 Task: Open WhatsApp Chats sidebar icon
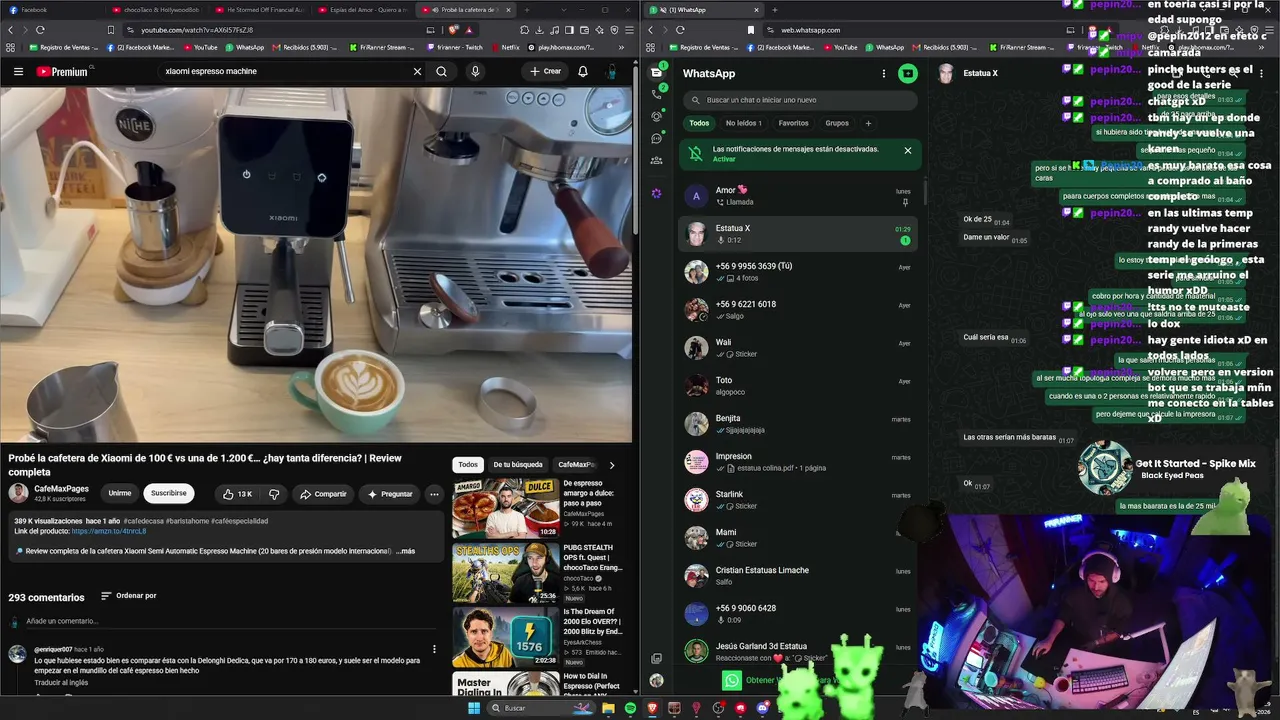click(656, 72)
